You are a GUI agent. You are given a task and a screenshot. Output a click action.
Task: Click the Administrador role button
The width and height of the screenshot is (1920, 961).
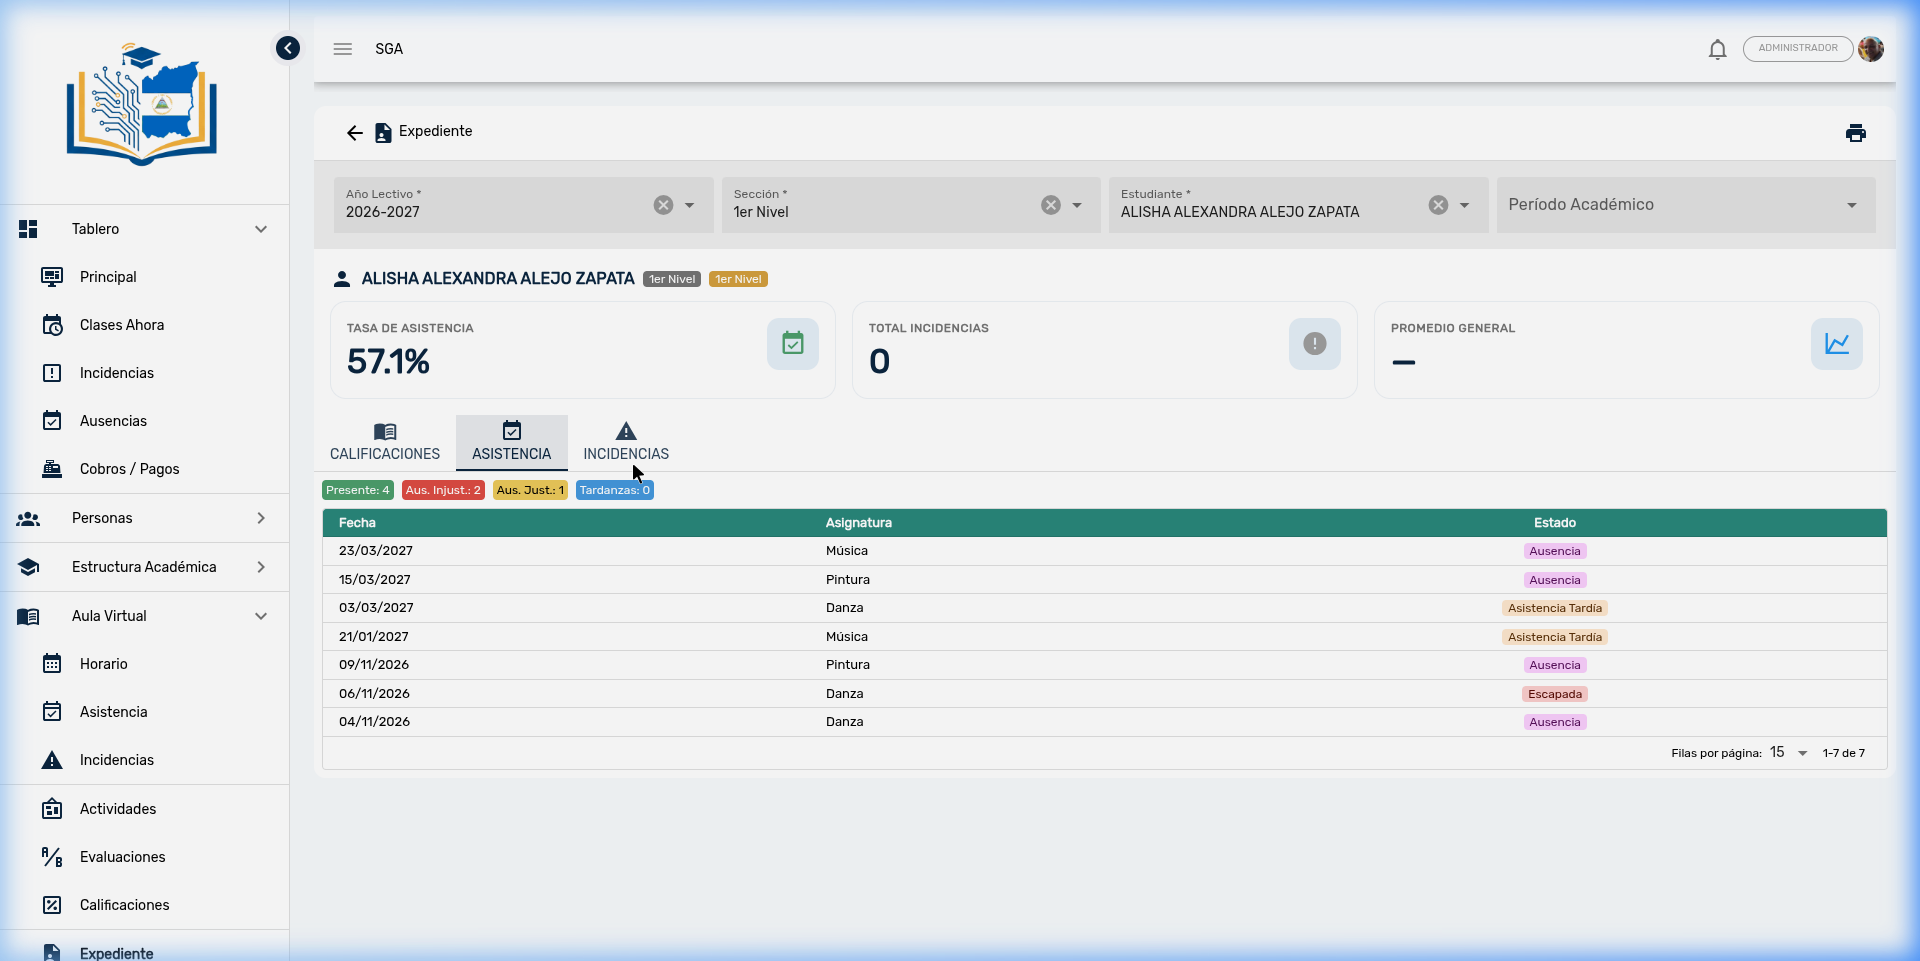[x=1797, y=49]
